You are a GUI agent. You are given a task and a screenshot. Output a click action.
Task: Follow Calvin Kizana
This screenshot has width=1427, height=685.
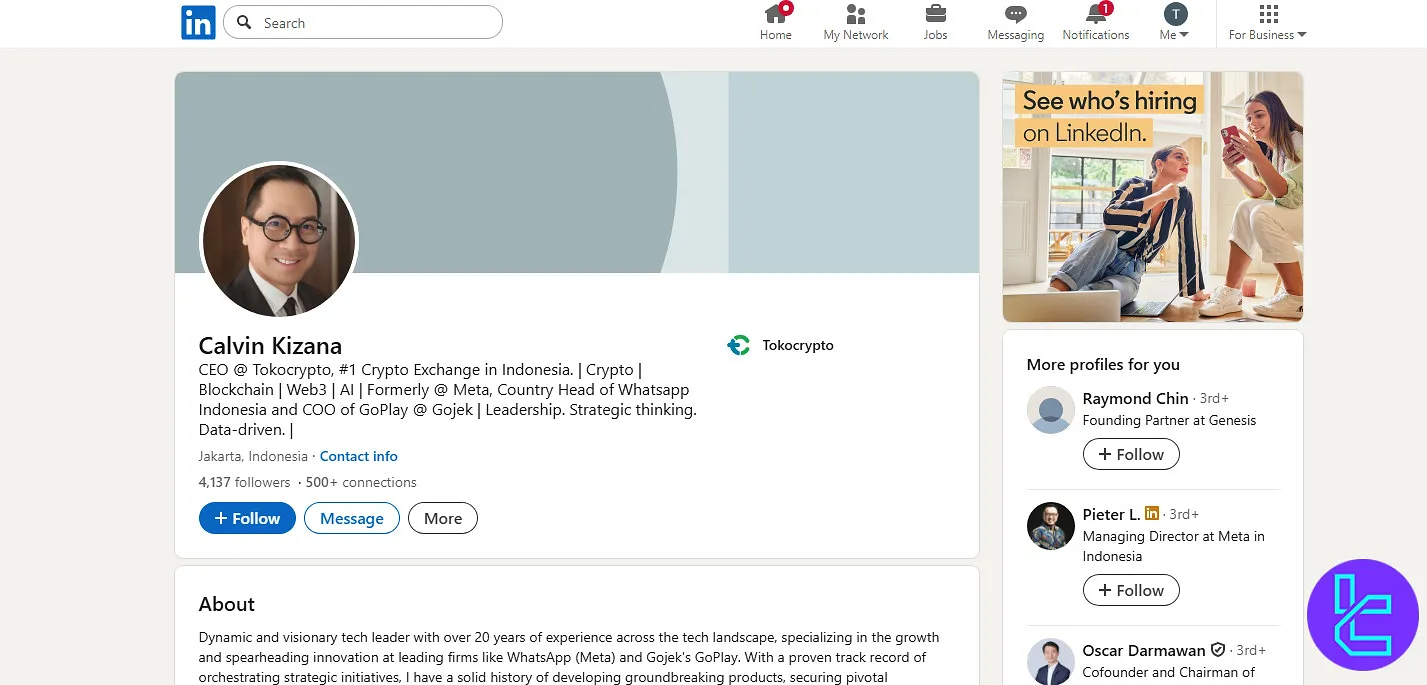pyautogui.click(x=247, y=518)
